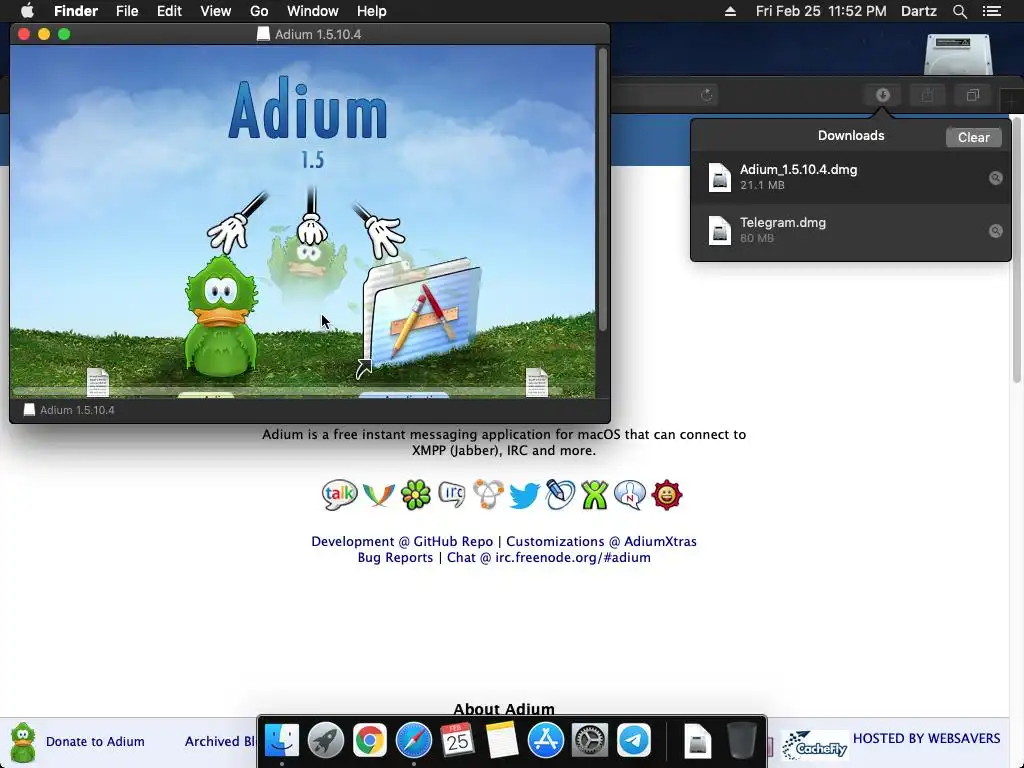Show Telegram.dmg in Finder magnifier
Image resolution: width=1024 pixels, height=768 pixels.
995,231
